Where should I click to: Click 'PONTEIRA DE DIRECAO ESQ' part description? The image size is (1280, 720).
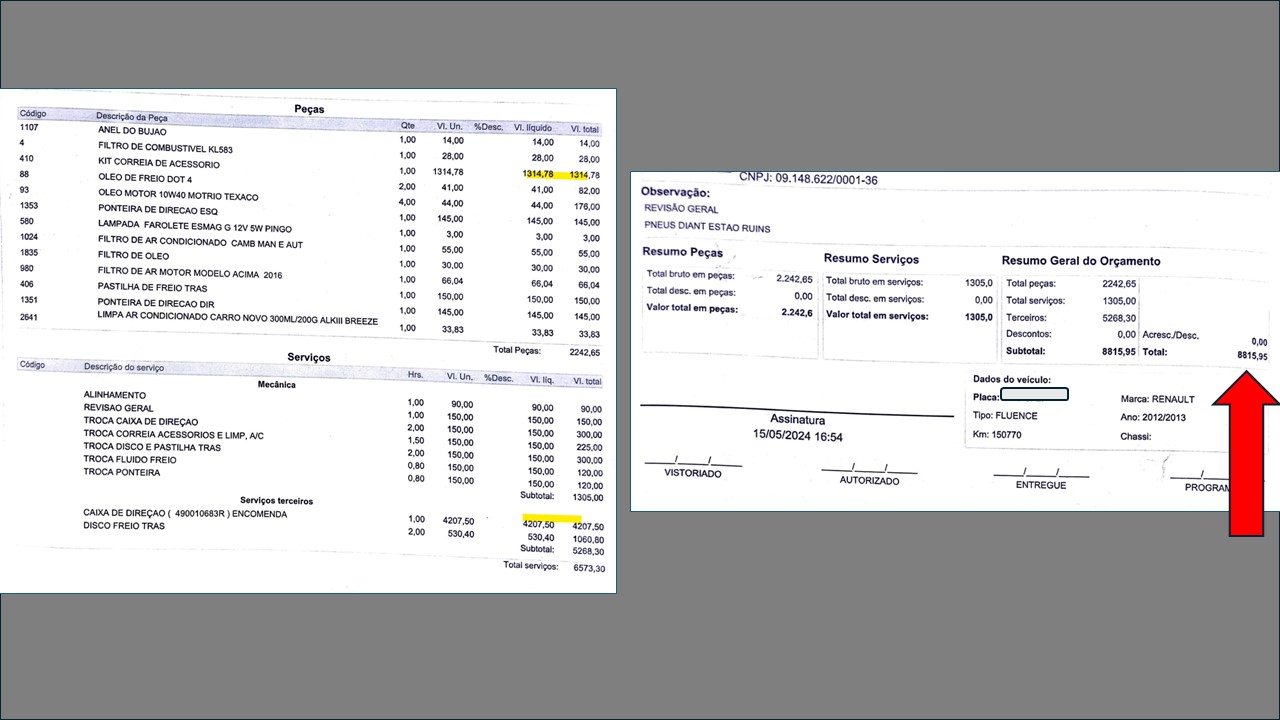pos(156,209)
